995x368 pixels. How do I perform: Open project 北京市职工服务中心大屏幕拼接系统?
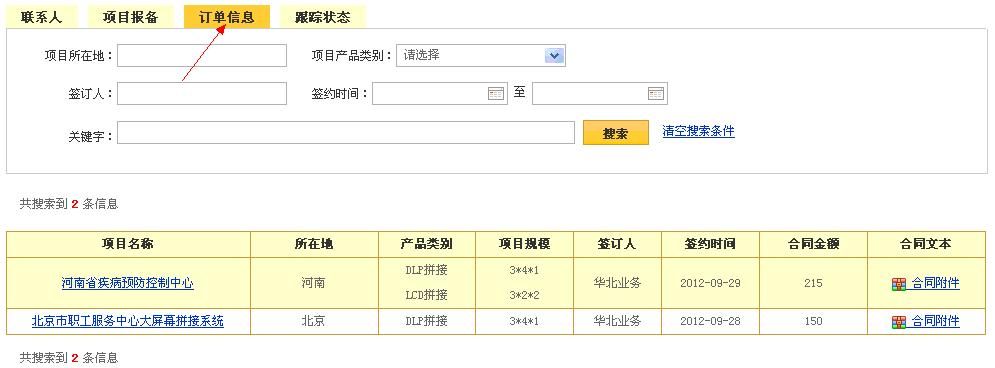(x=128, y=321)
